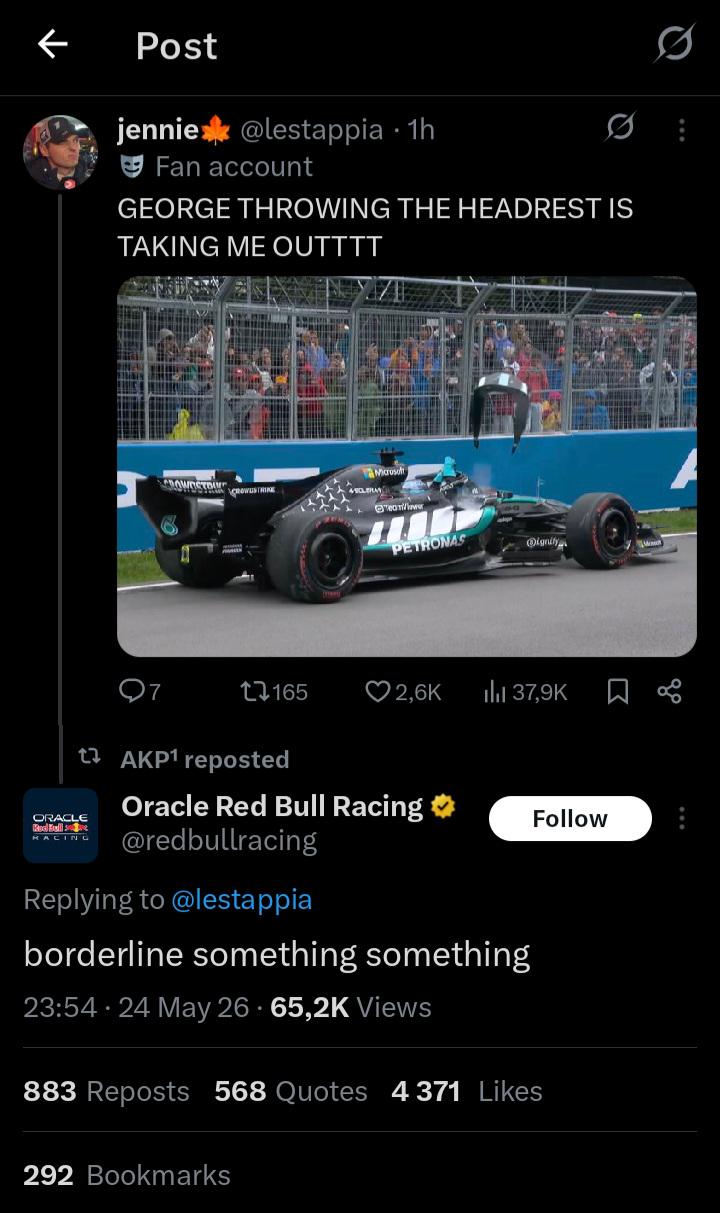This screenshot has height=1213, width=720.
Task: Tap the Grok icon in the header
Action: click(675, 43)
